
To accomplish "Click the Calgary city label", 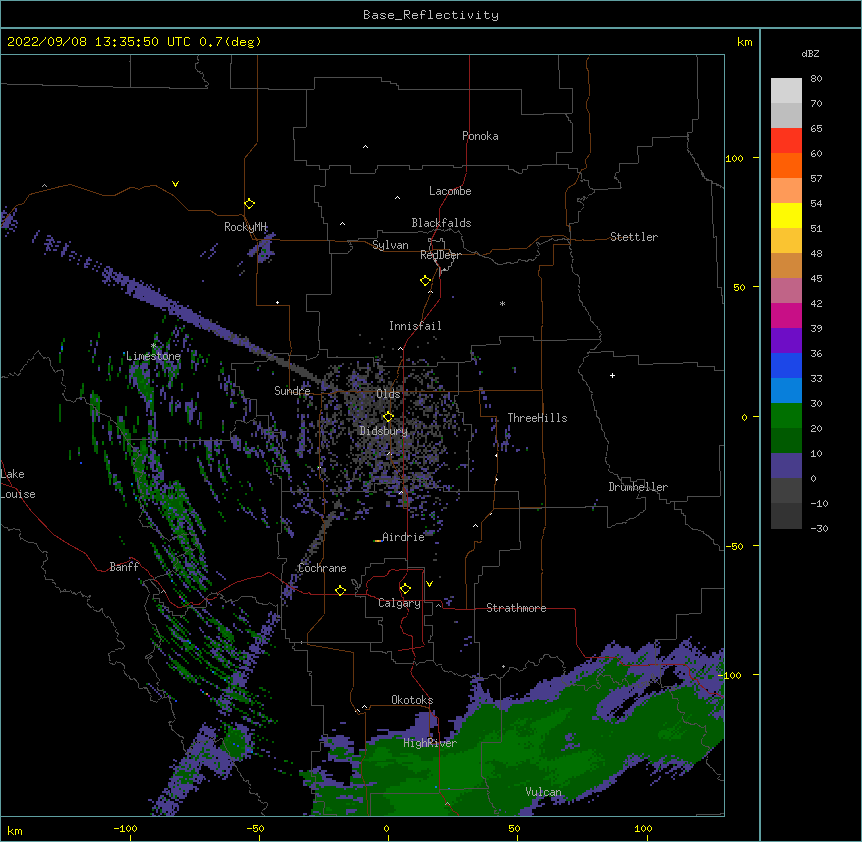I will coord(399,603).
